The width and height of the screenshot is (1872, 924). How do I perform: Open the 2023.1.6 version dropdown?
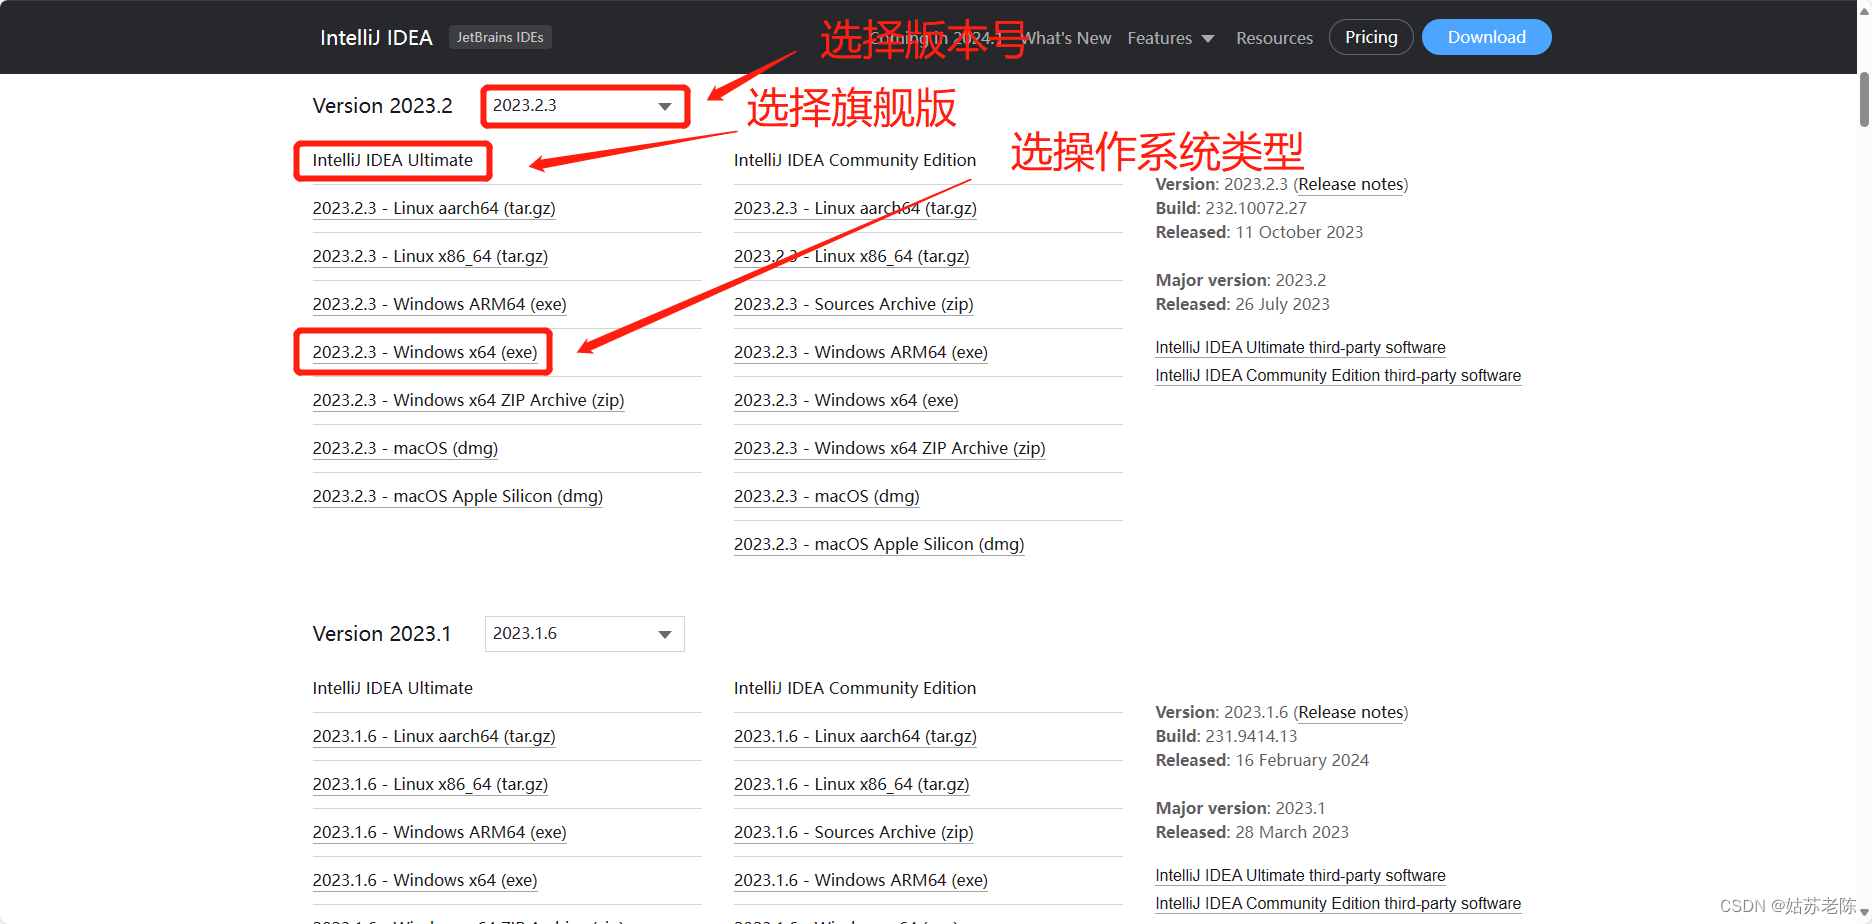click(585, 634)
